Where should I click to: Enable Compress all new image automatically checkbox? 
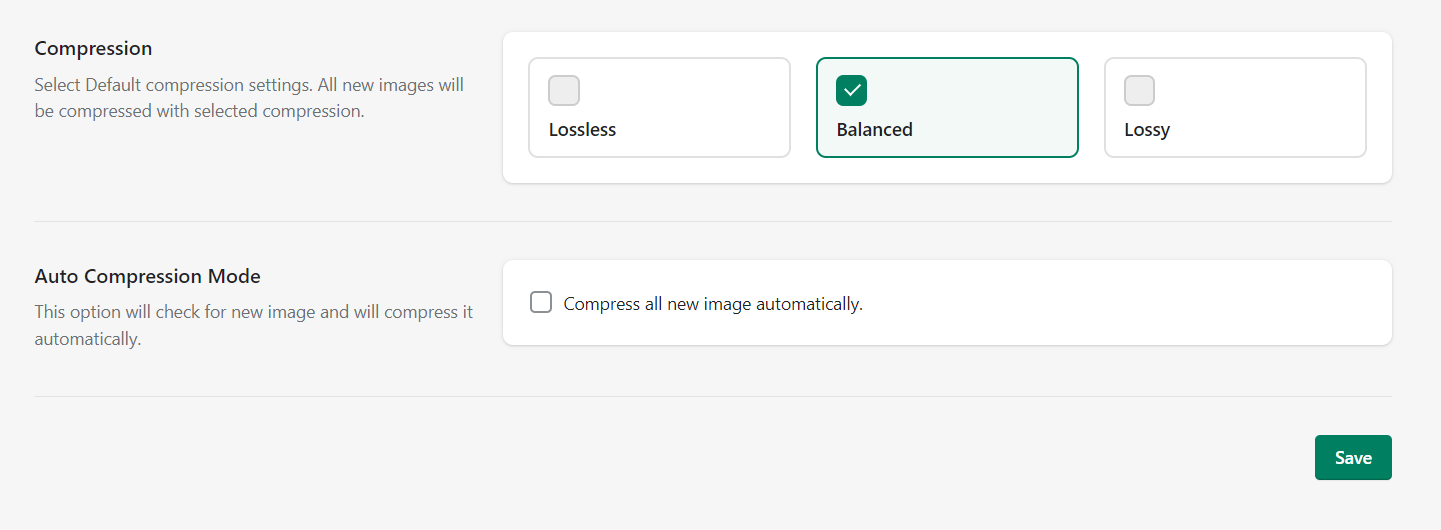coord(541,302)
